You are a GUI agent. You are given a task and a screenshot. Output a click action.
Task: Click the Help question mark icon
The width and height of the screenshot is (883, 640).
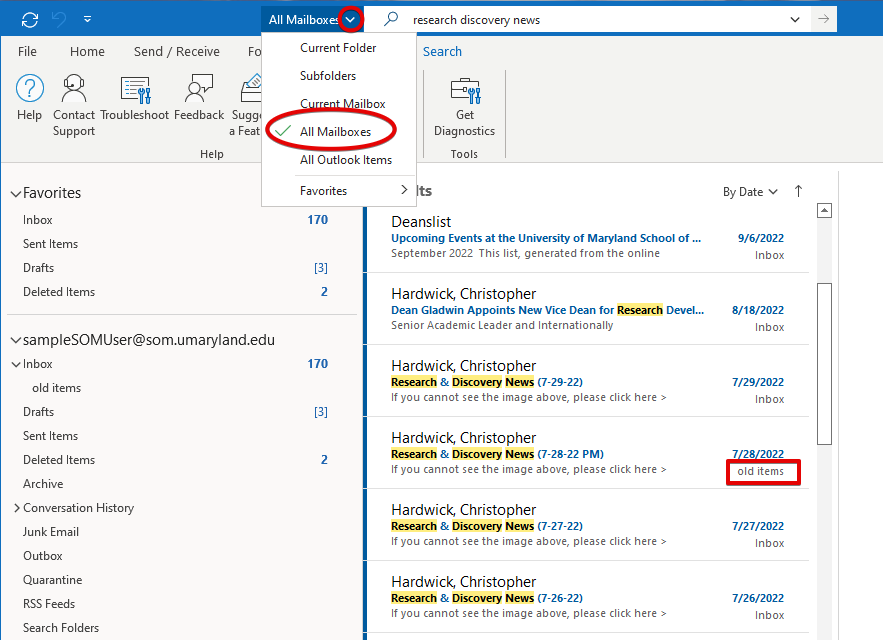coord(30,90)
